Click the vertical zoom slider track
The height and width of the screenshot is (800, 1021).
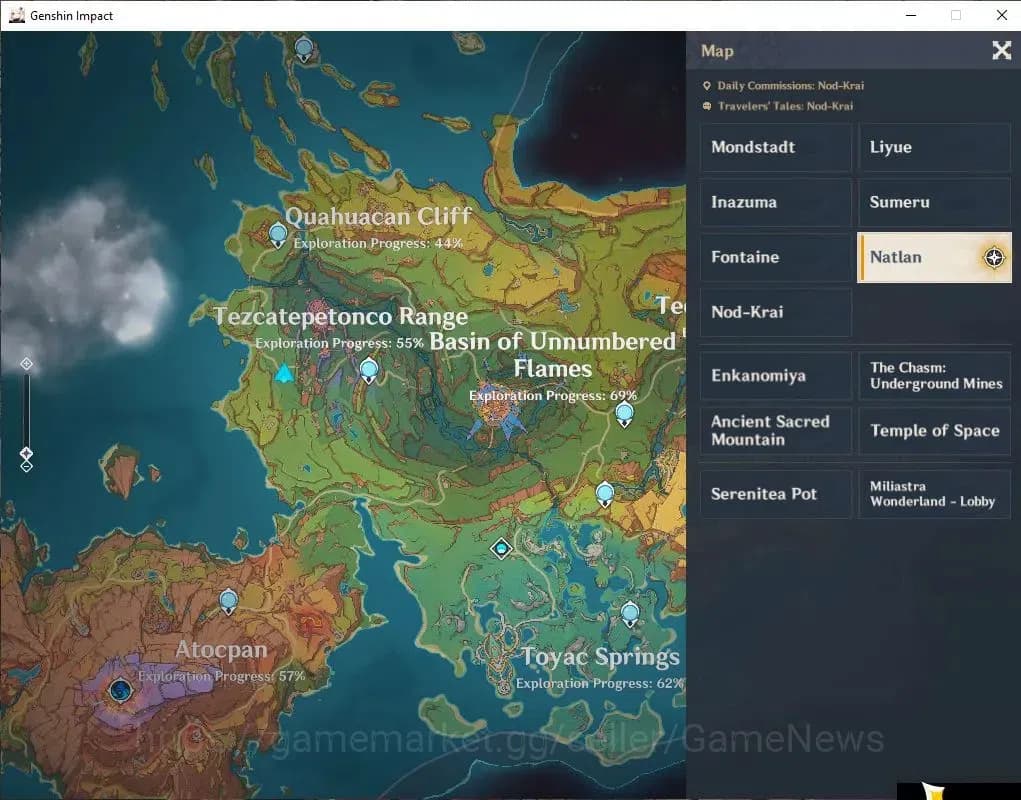[x=27, y=410]
